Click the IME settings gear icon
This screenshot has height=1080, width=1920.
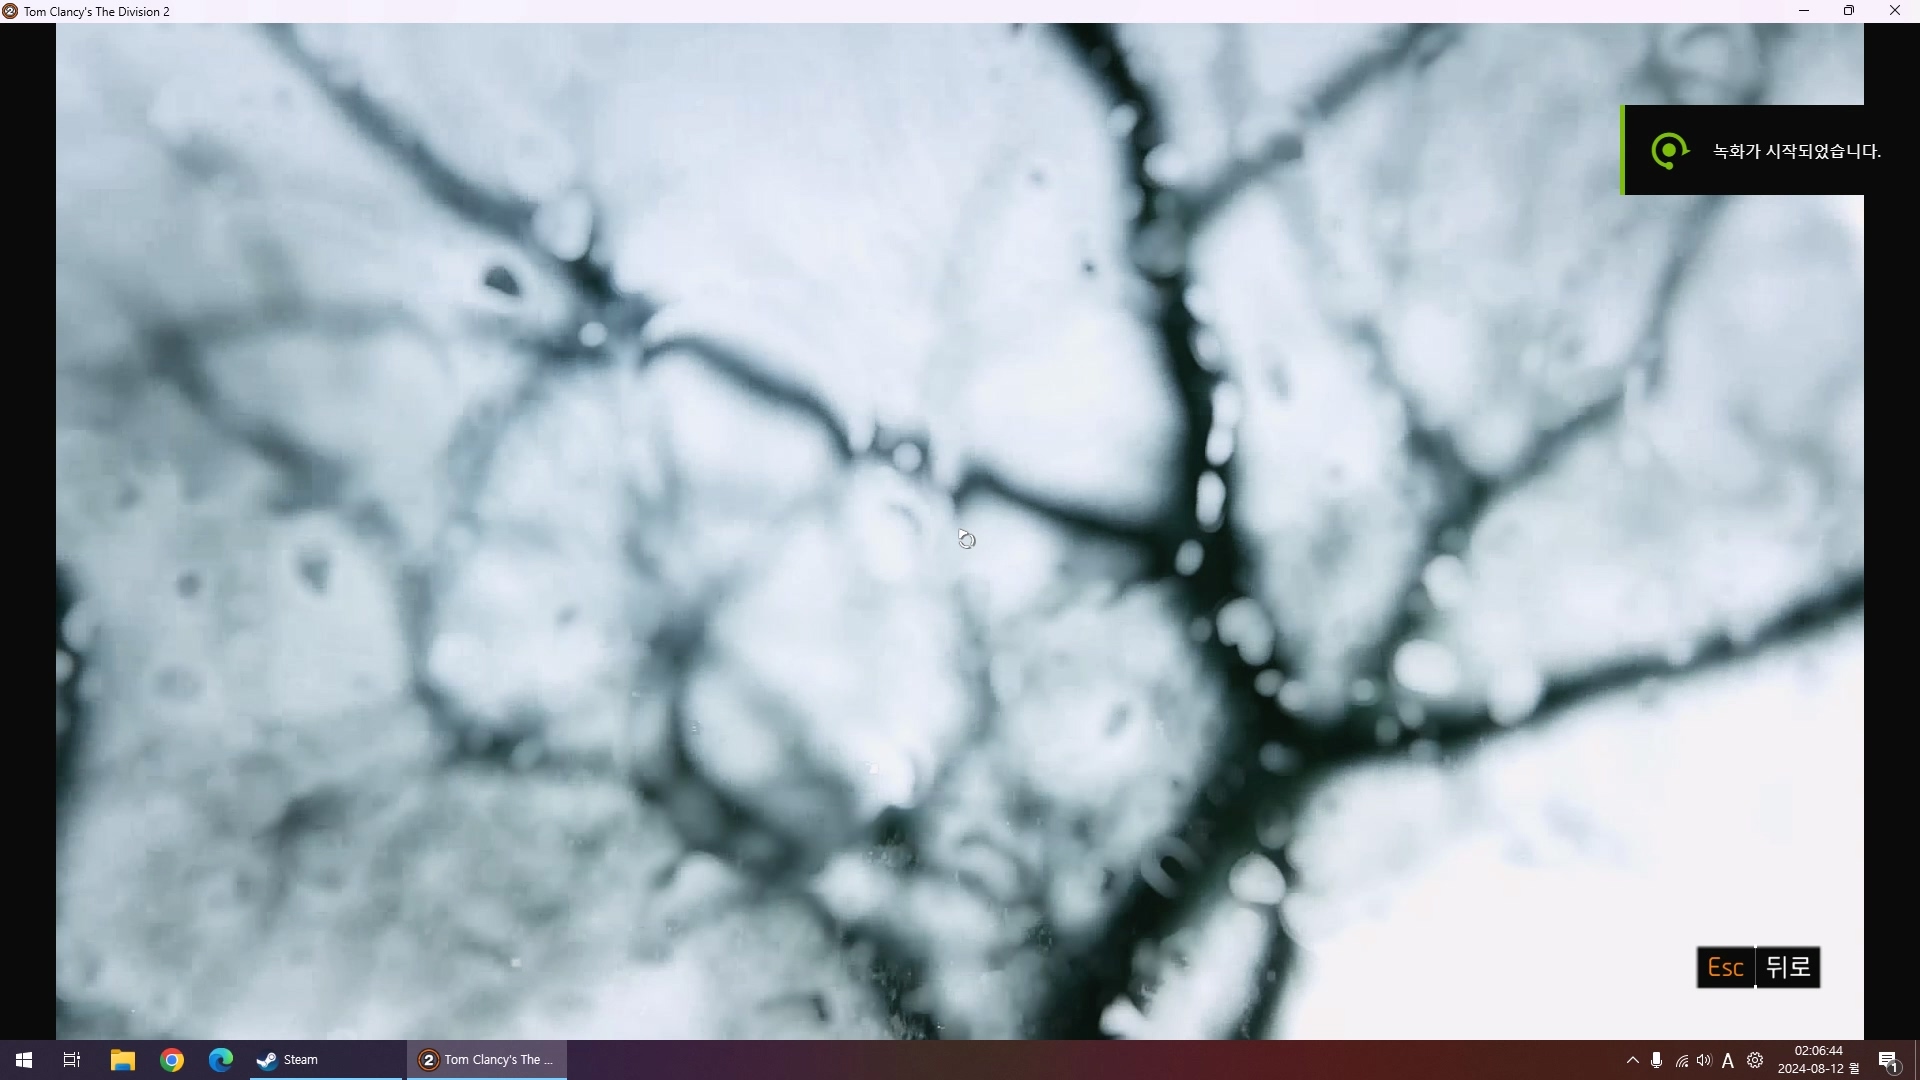coord(1755,1060)
